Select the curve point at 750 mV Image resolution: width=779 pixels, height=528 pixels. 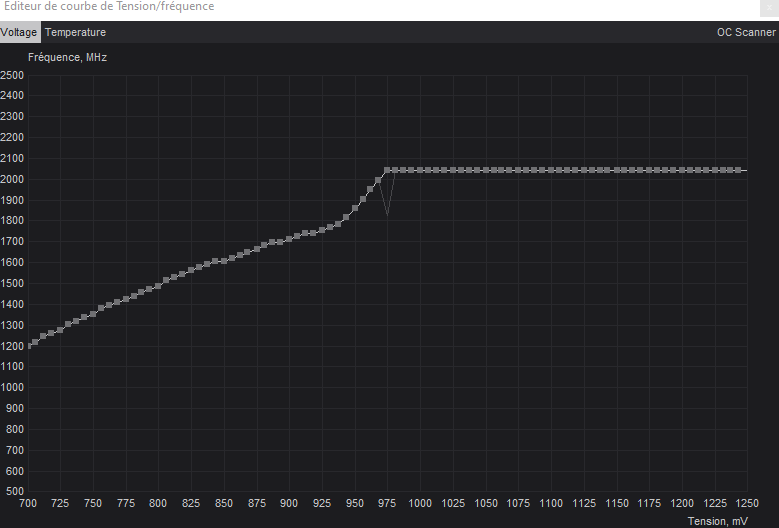click(x=93, y=314)
